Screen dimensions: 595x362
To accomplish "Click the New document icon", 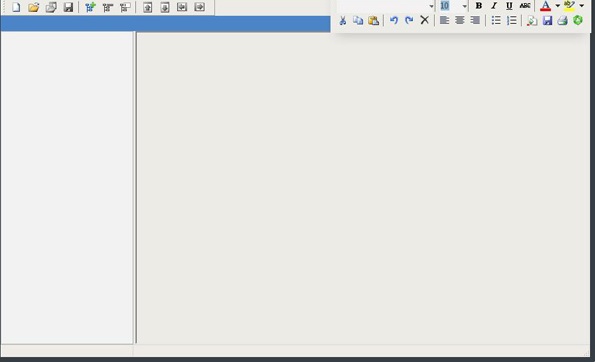I will pos(16,7).
